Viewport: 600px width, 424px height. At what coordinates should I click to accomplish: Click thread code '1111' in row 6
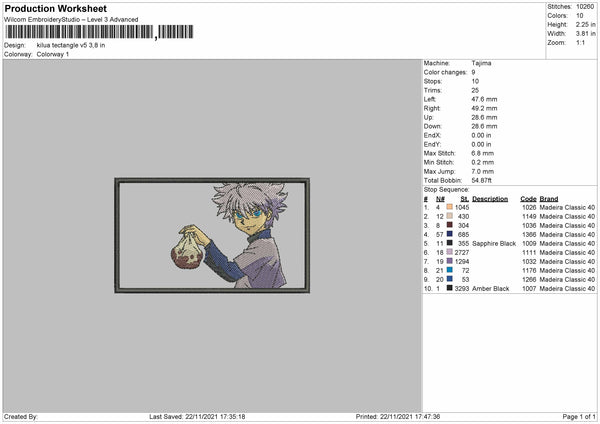tap(529, 252)
